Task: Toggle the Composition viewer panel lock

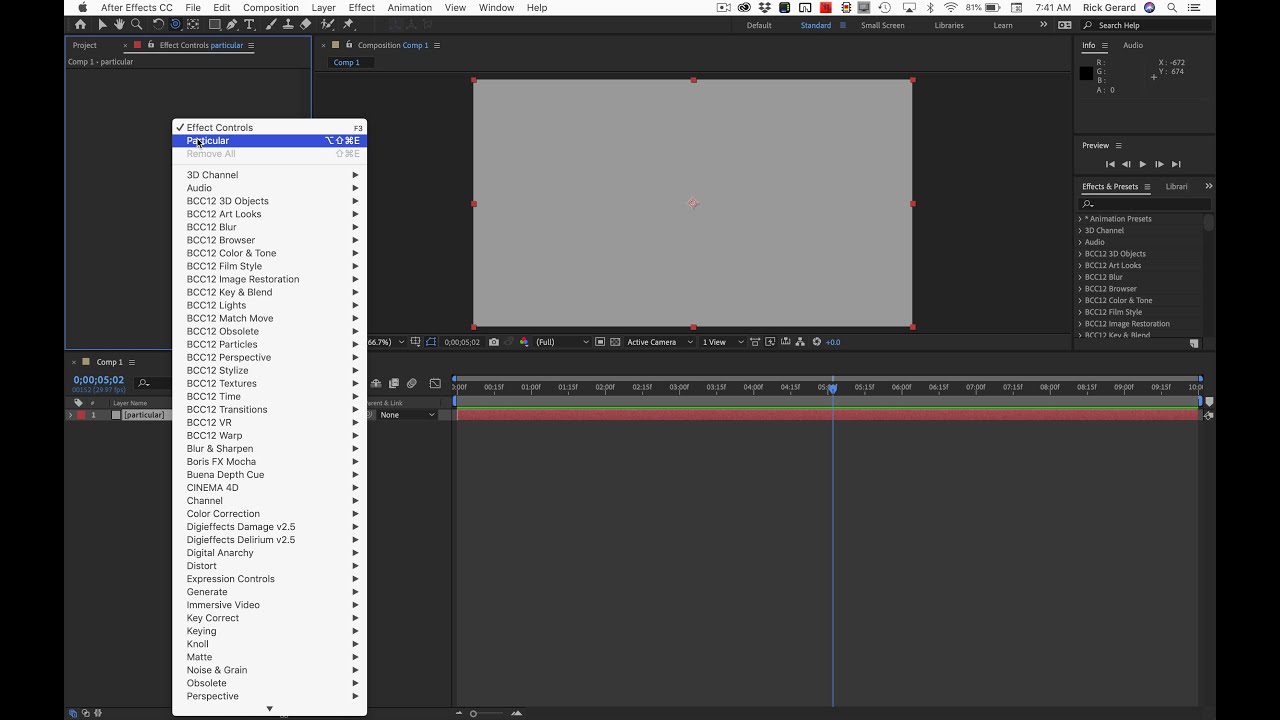Action: [x=349, y=45]
